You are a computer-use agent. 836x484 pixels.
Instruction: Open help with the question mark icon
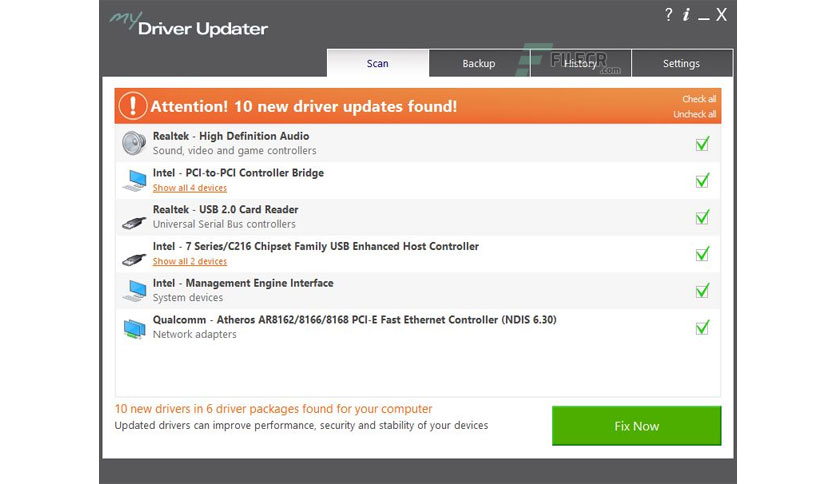pyautogui.click(x=669, y=15)
